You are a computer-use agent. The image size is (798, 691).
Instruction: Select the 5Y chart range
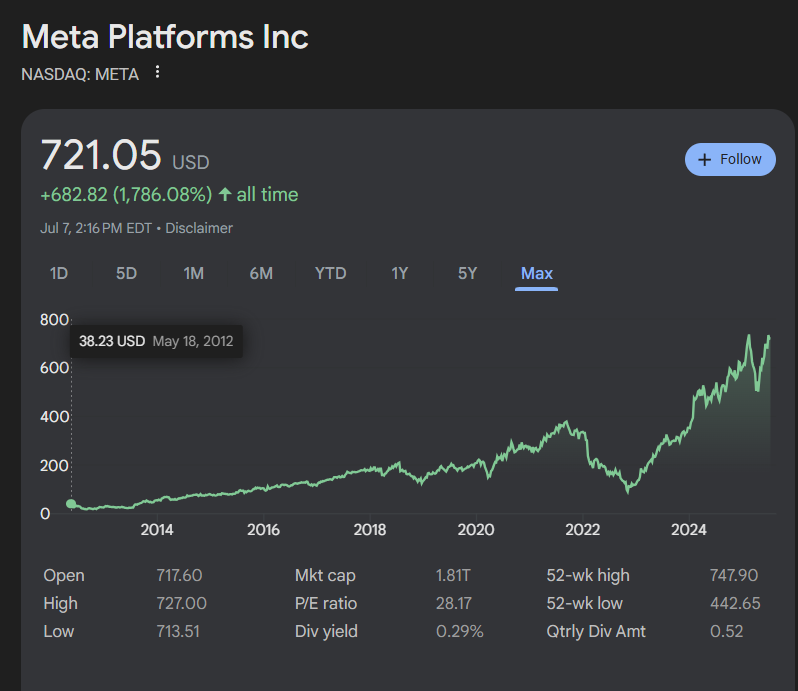467,274
